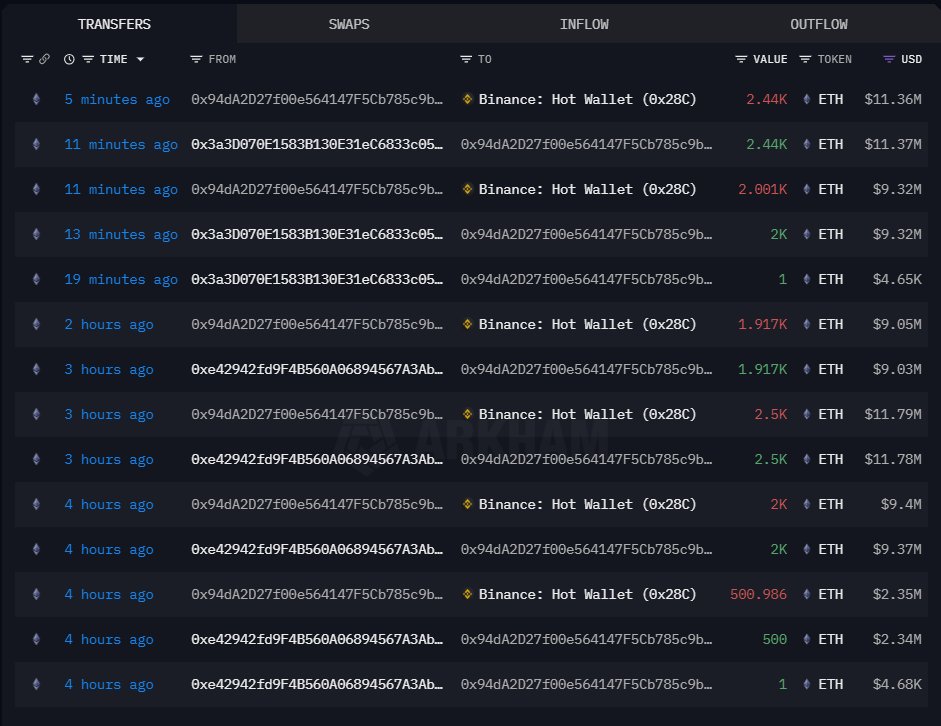Click Binance logo in $11.79M row
Image resolution: width=941 pixels, height=726 pixels.
click(x=467, y=414)
